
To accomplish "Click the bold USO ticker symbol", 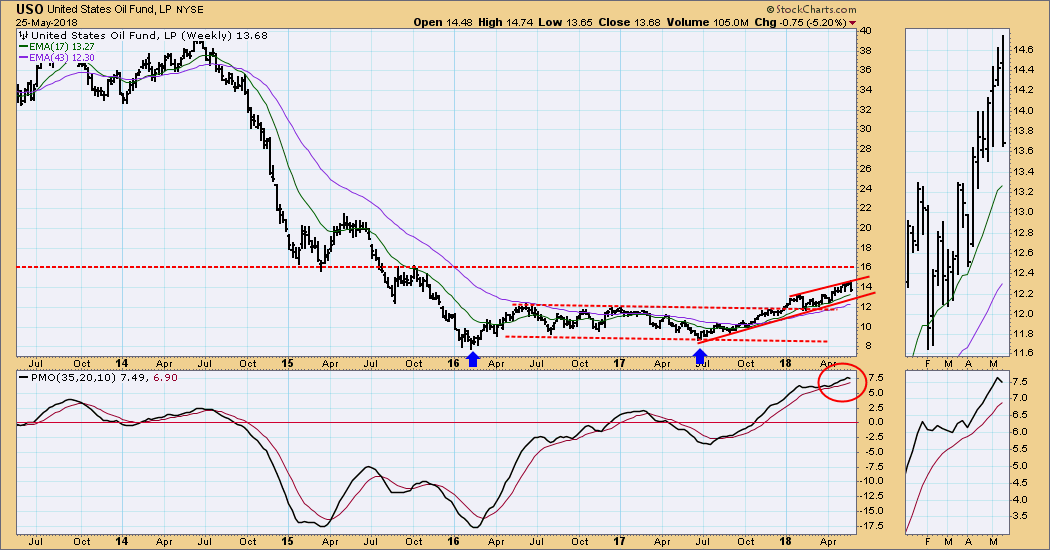I will pyautogui.click(x=30, y=9).
